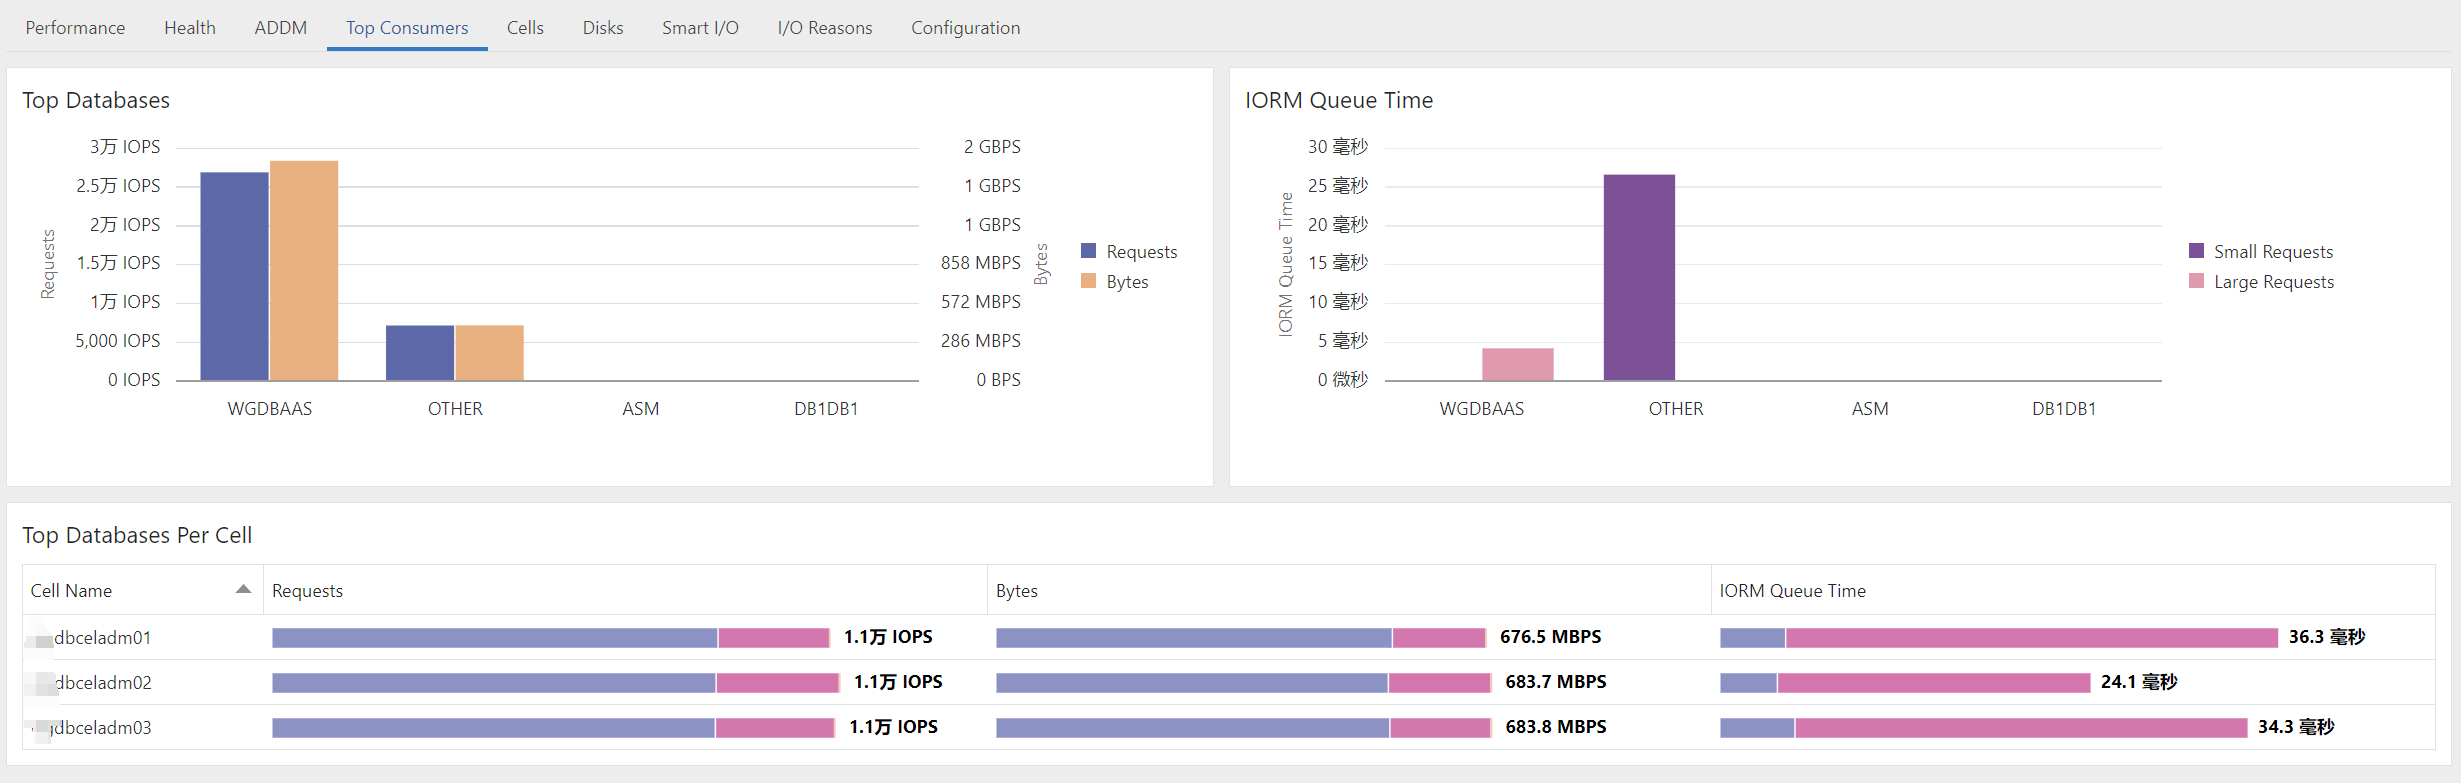This screenshot has height=783, width=2461.
Task: Sort by Cell Name using the arrow icon
Action: pos(243,590)
